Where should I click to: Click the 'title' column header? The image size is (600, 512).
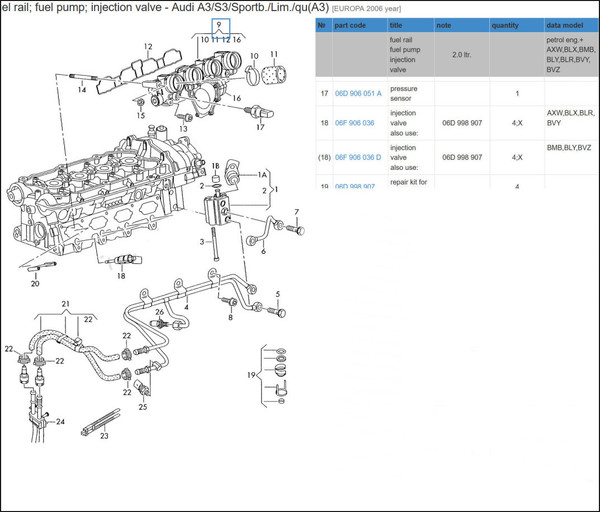(x=397, y=24)
